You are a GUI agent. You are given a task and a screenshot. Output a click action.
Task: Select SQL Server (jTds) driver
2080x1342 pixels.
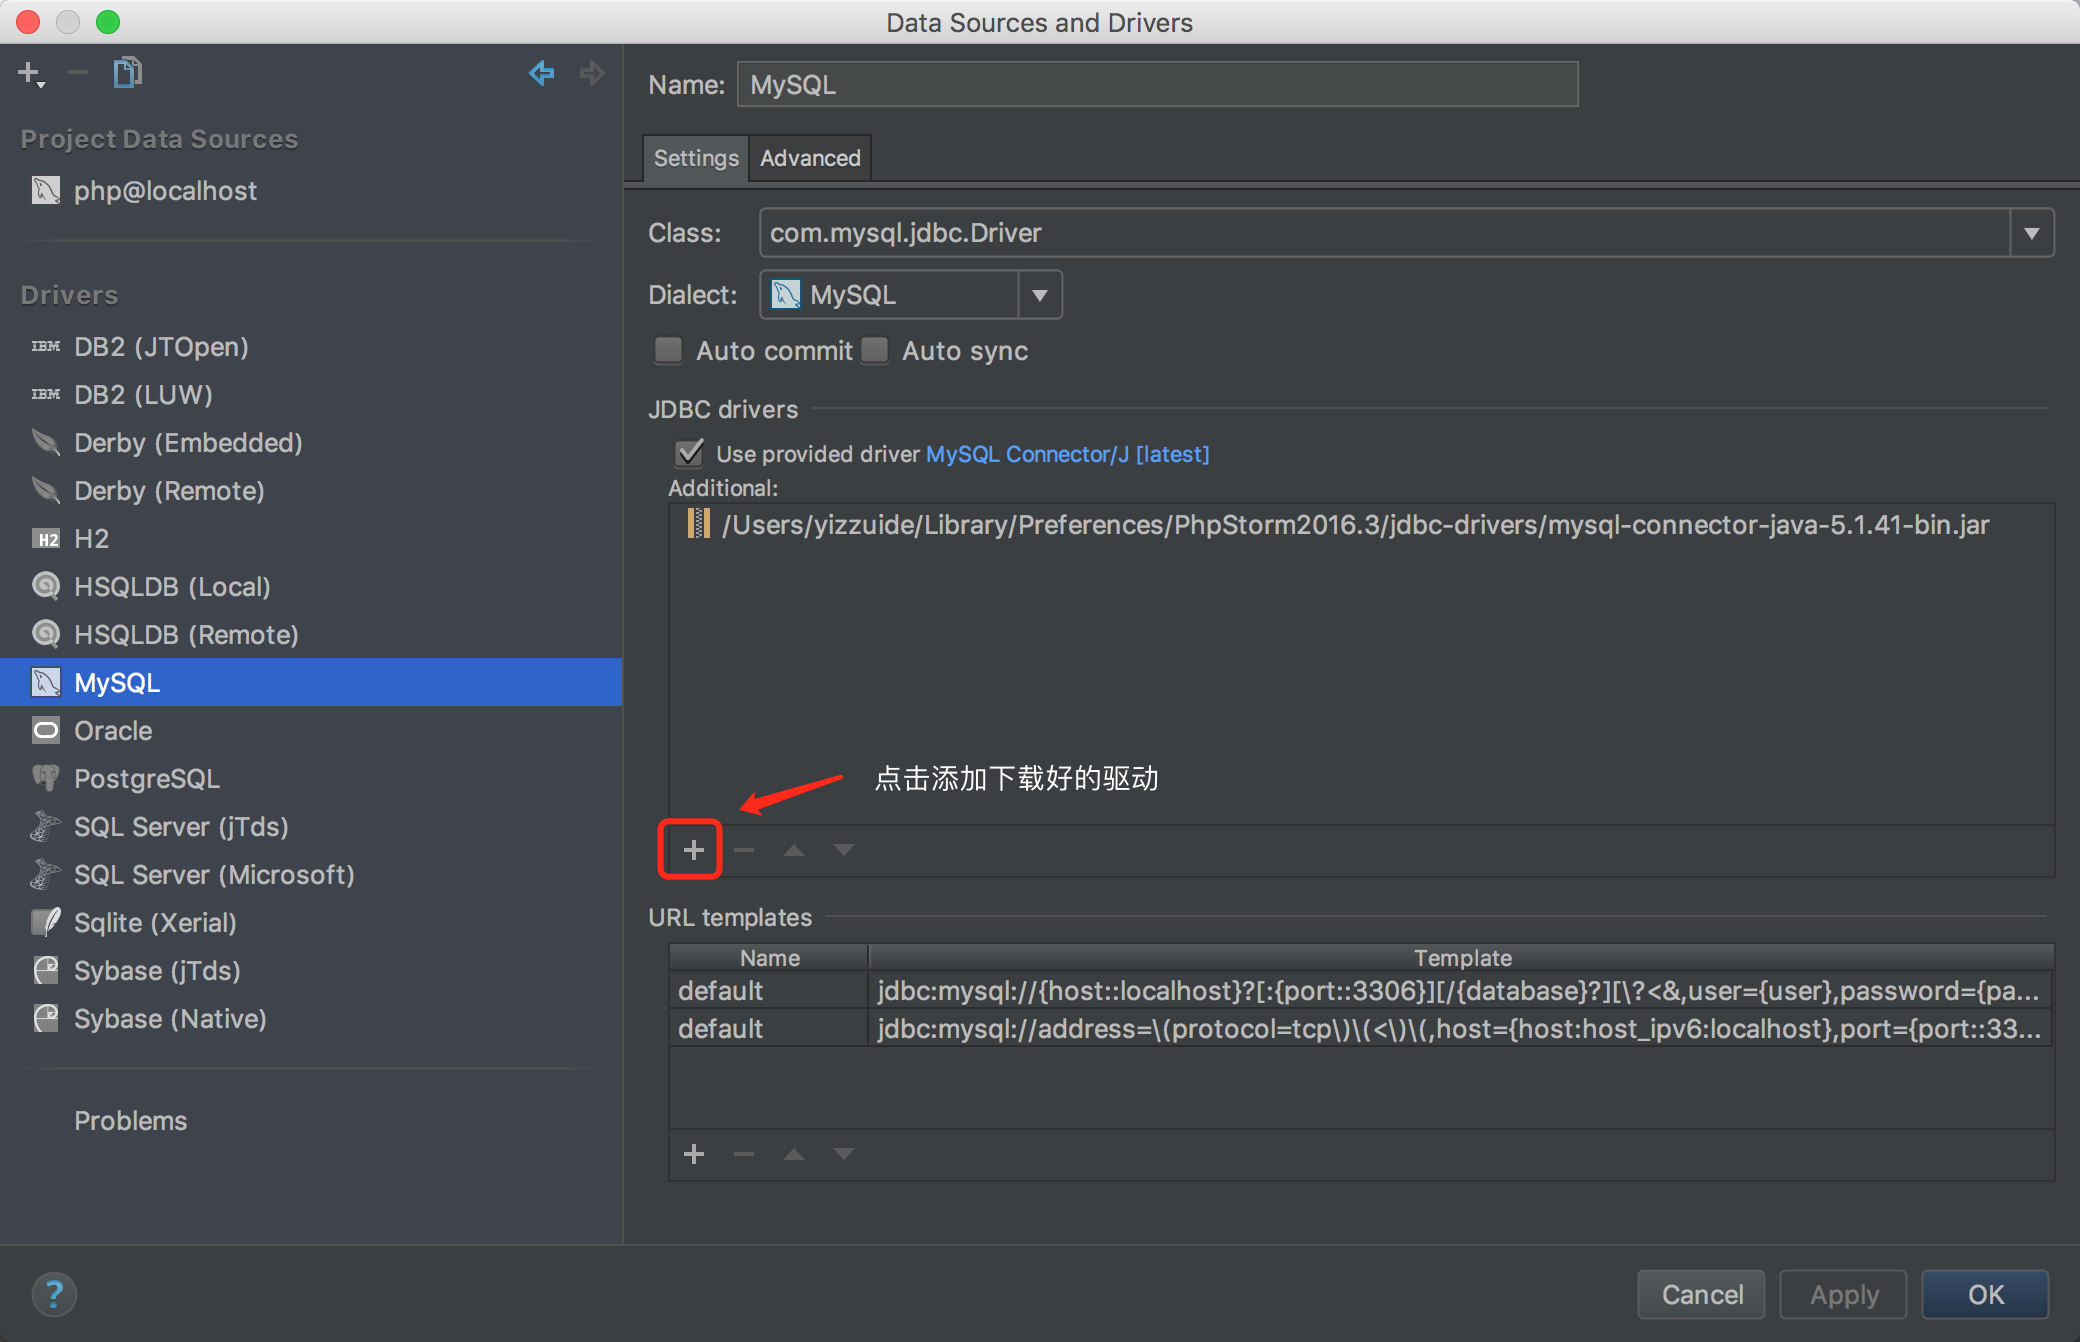coord(311,826)
